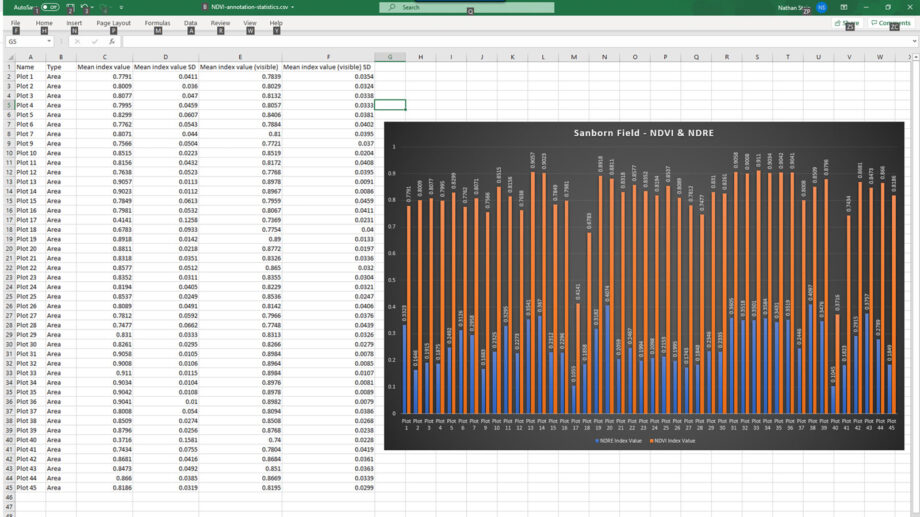
Task: Click the NS account avatar
Action: point(821,8)
